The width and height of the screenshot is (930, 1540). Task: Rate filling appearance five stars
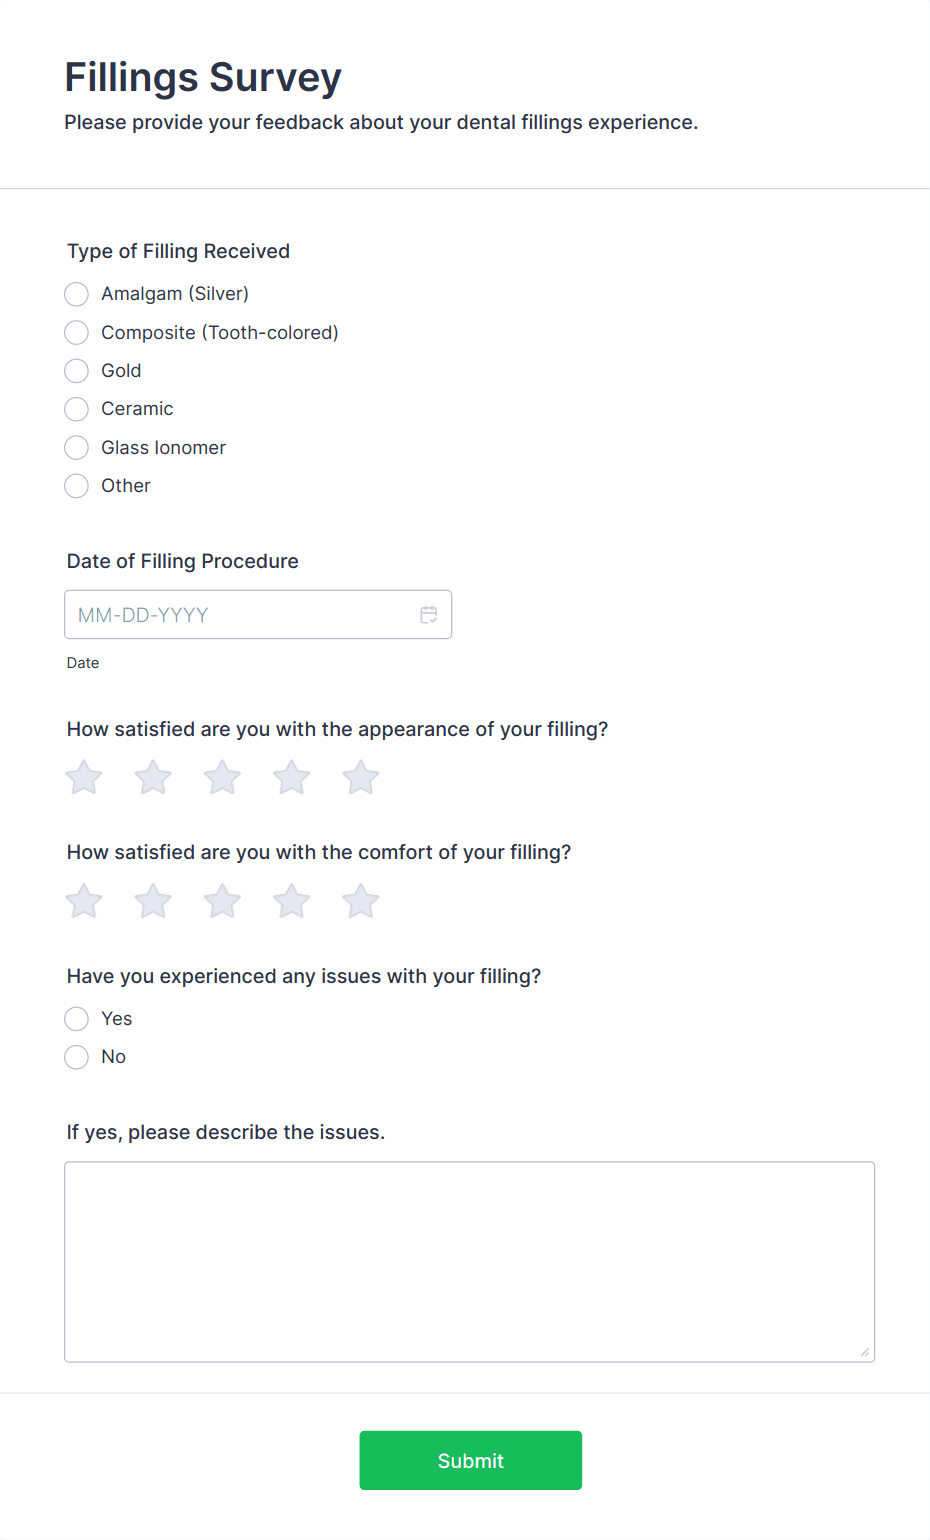(361, 777)
